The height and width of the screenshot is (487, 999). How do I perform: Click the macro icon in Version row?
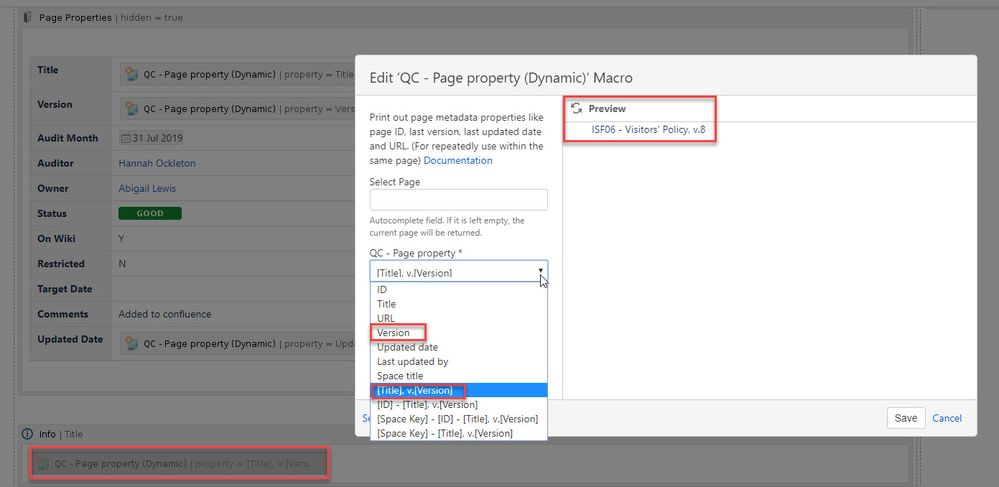coord(132,108)
